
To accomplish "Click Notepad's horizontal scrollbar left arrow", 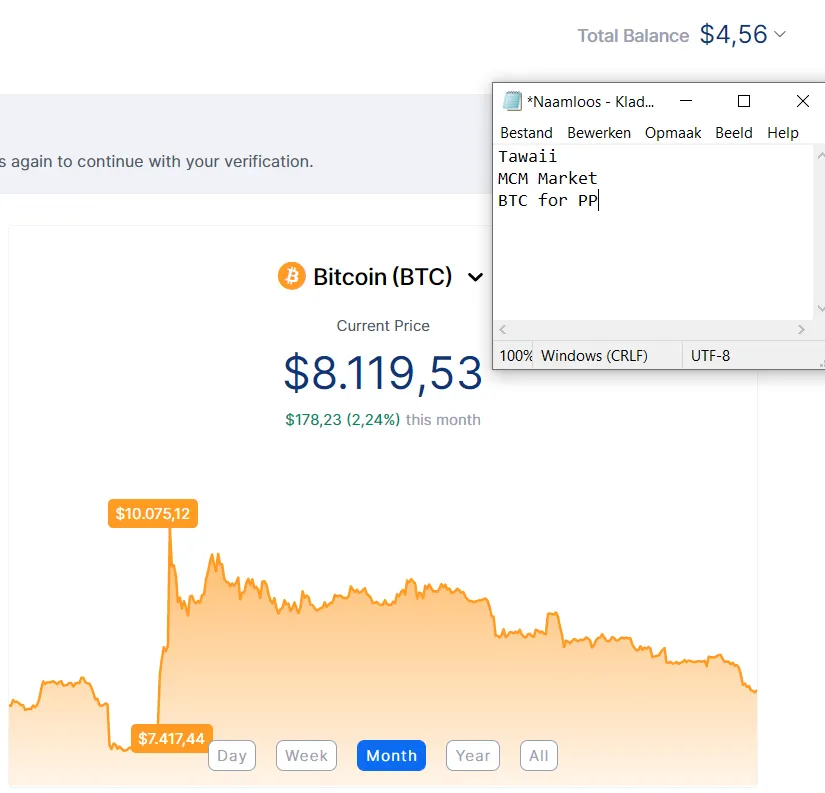I will (x=503, y=330).
